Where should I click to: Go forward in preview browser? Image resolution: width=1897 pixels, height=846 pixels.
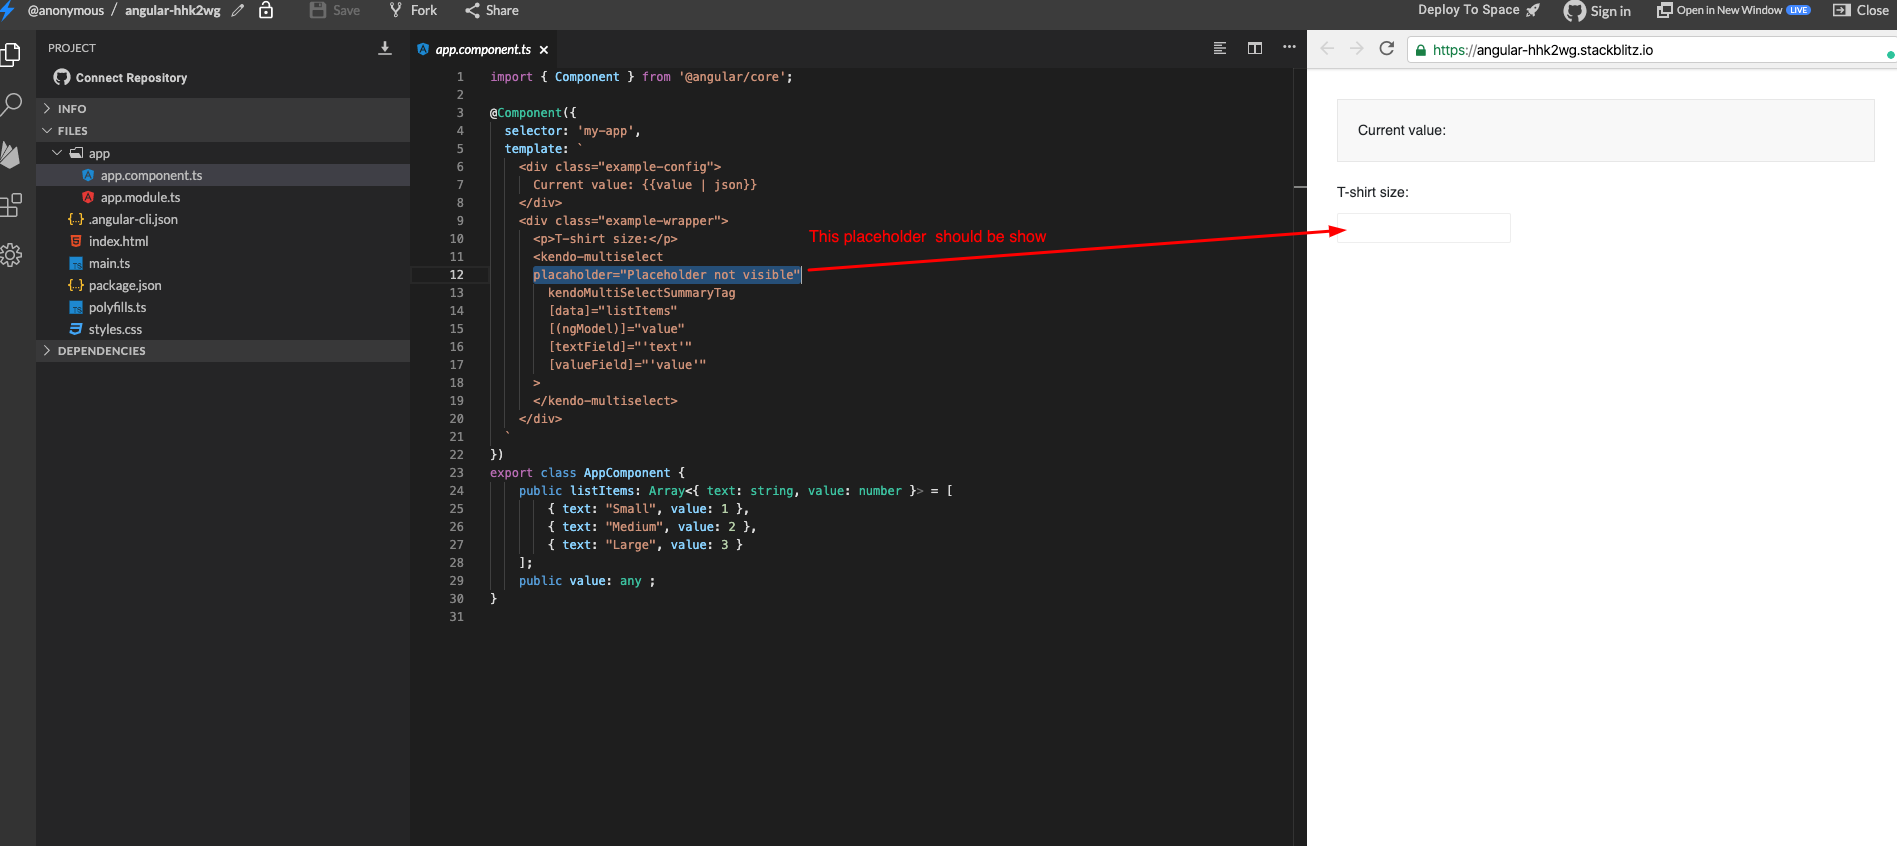pyautogui.click(x=1357, y=48)
